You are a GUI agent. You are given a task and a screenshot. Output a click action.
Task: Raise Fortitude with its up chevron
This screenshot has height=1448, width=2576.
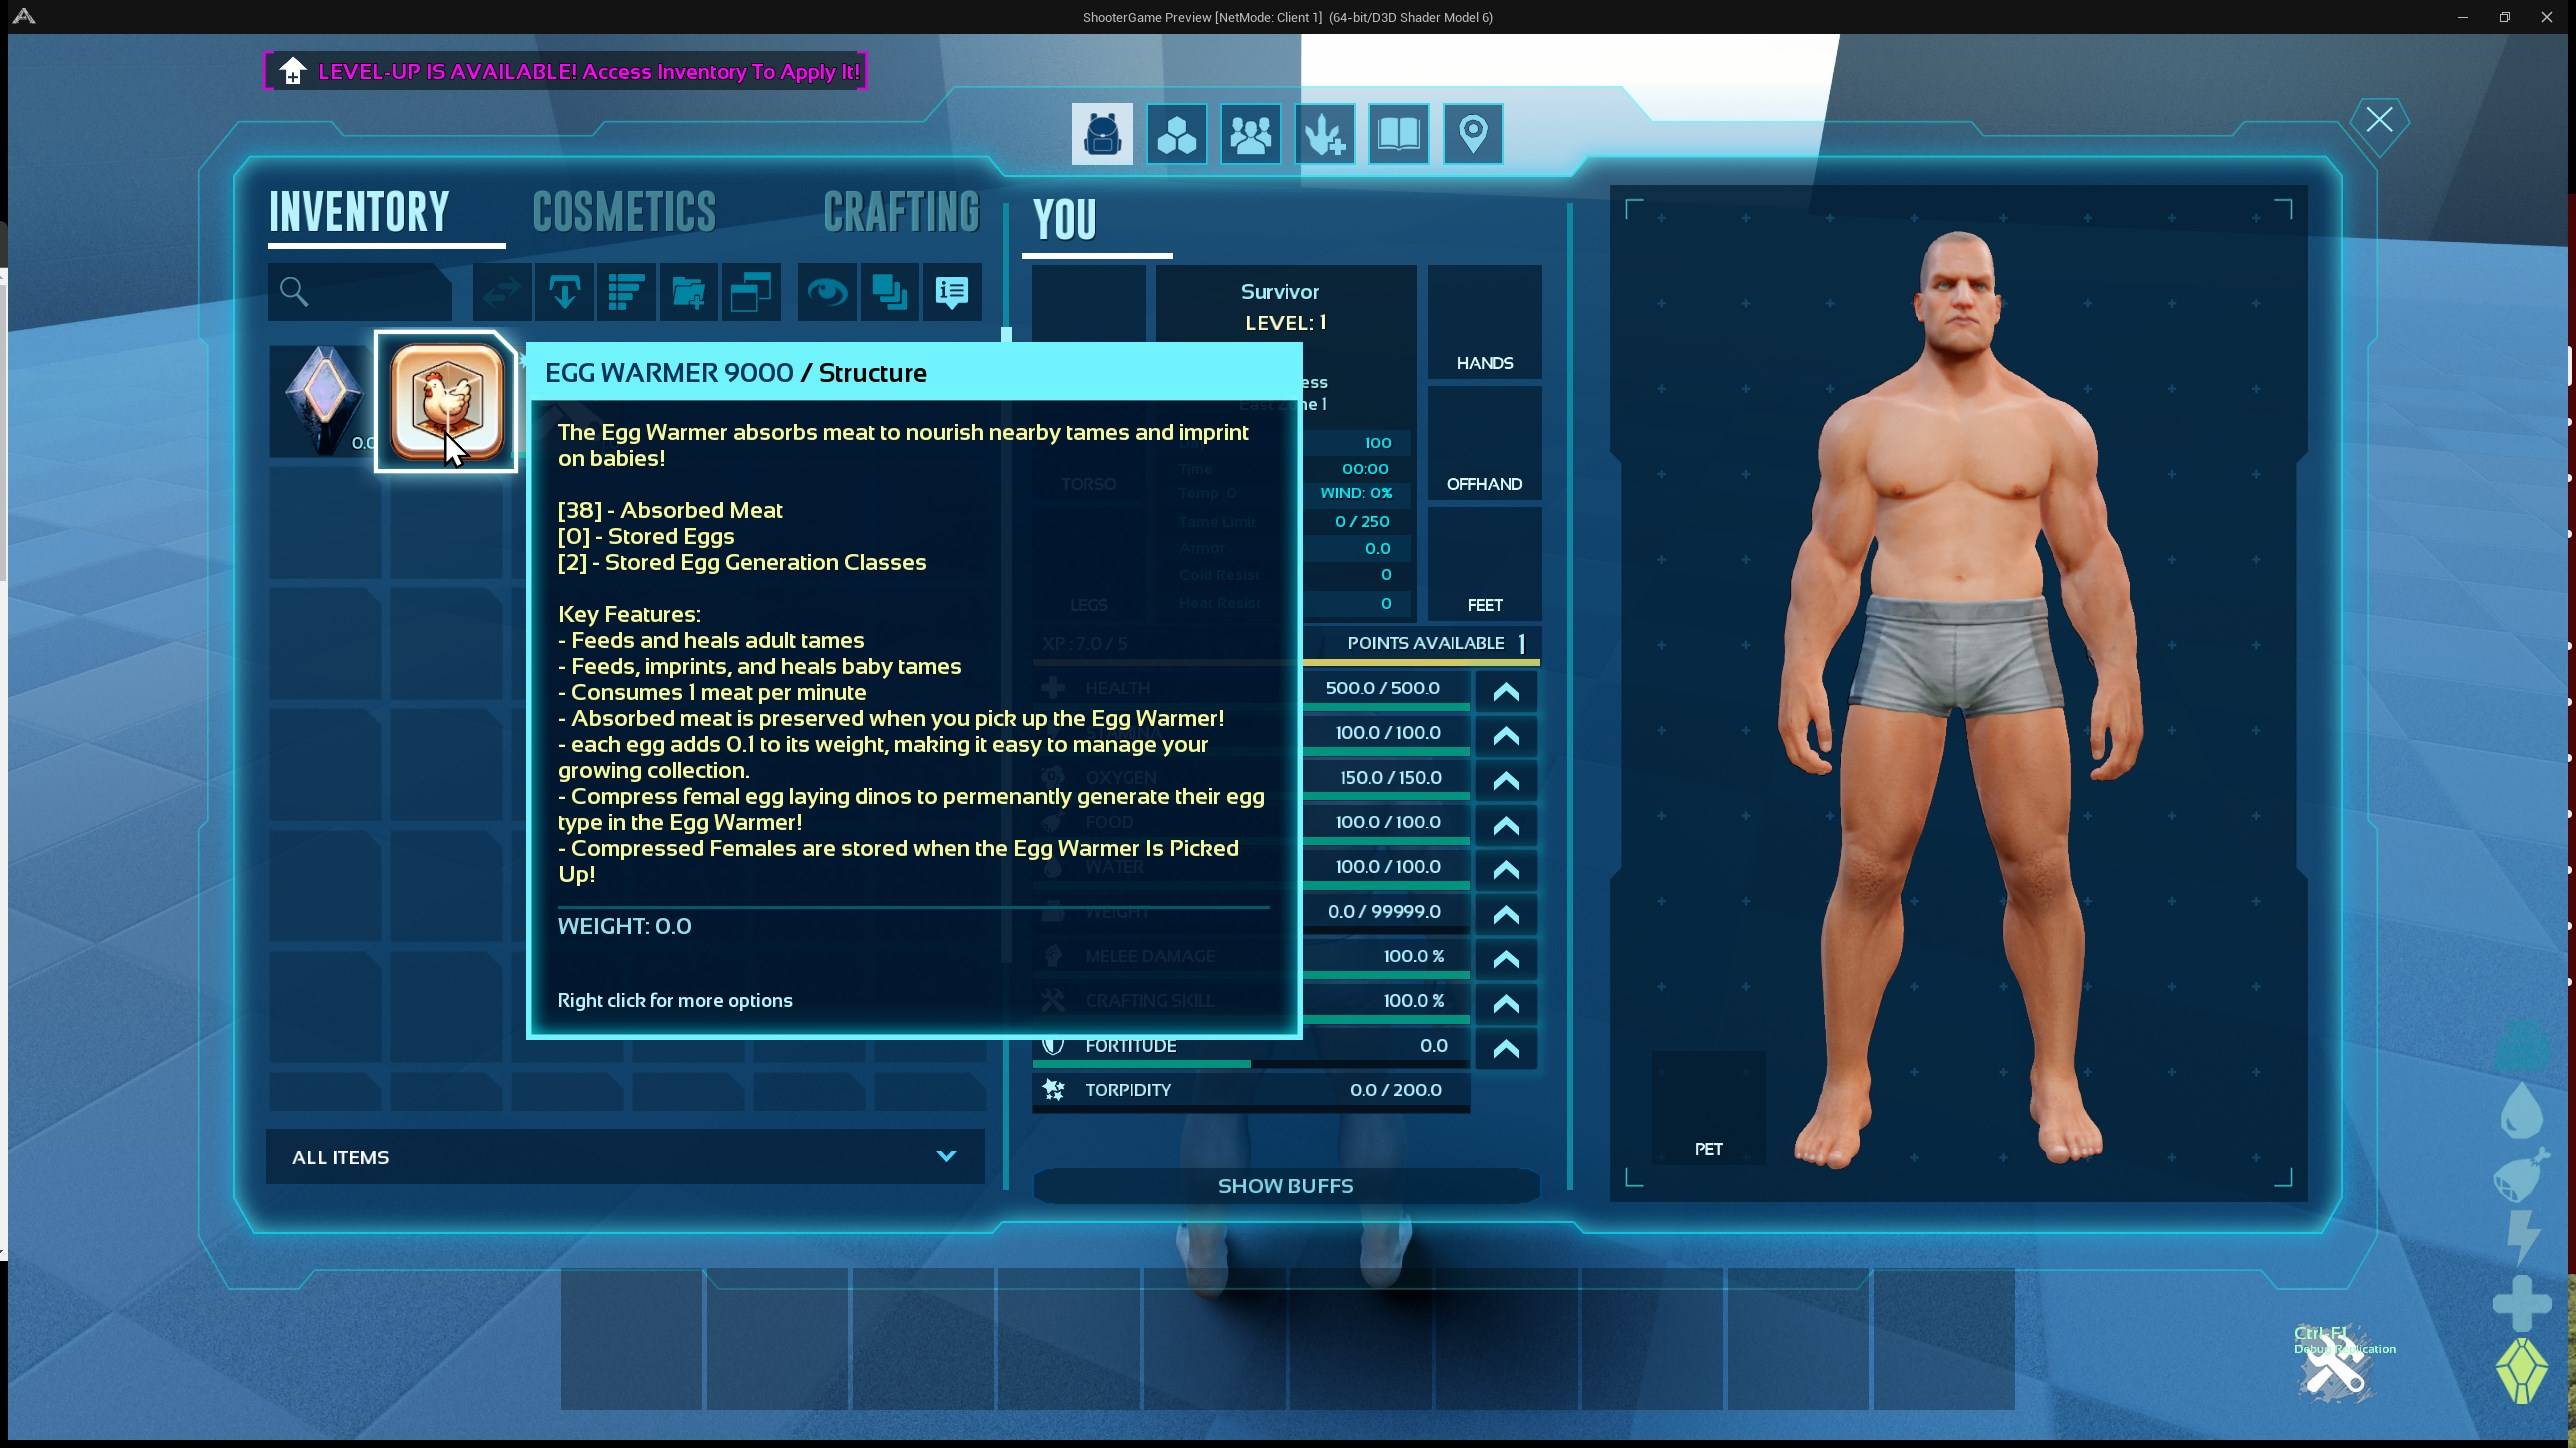tap(1506, 1047)
